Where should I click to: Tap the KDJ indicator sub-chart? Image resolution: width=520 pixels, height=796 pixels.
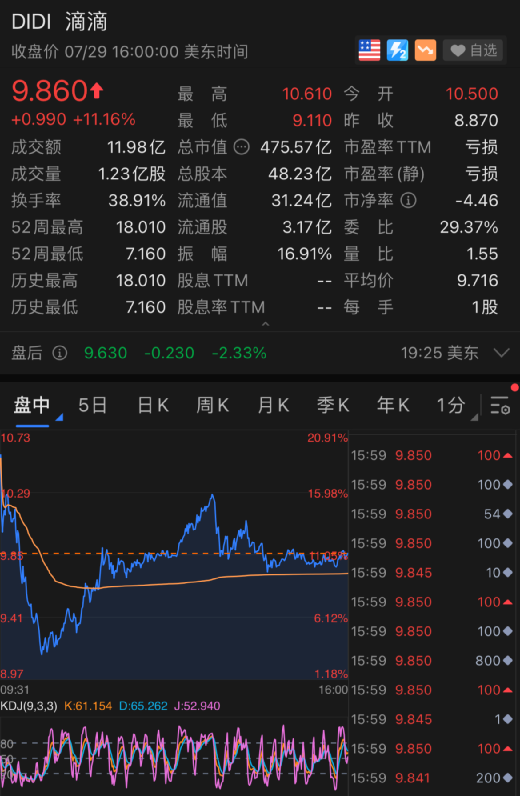(x=174, y=755)
